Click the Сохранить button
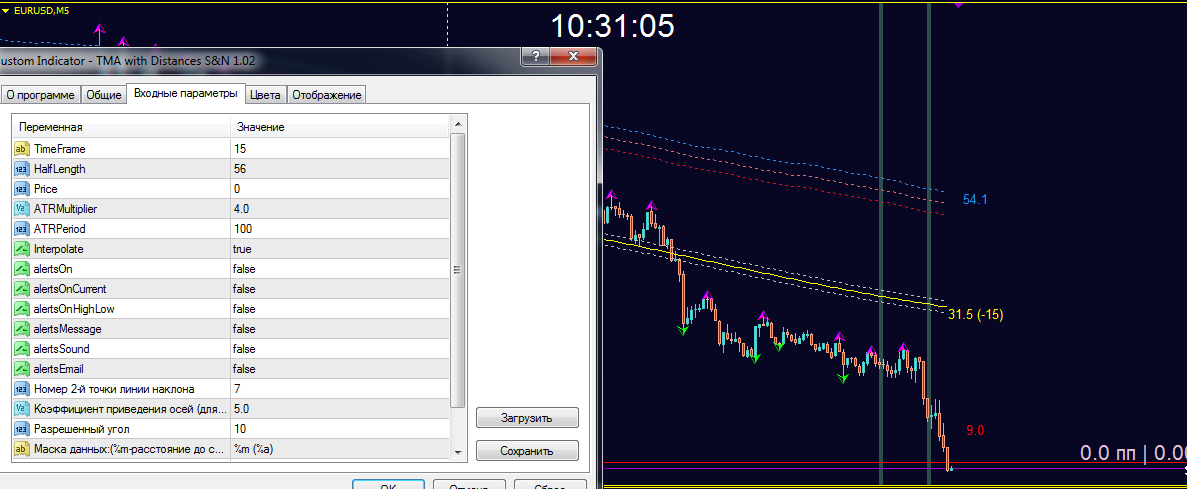Viewport: 1187px width, 489px height. click(x=527, y=451)
